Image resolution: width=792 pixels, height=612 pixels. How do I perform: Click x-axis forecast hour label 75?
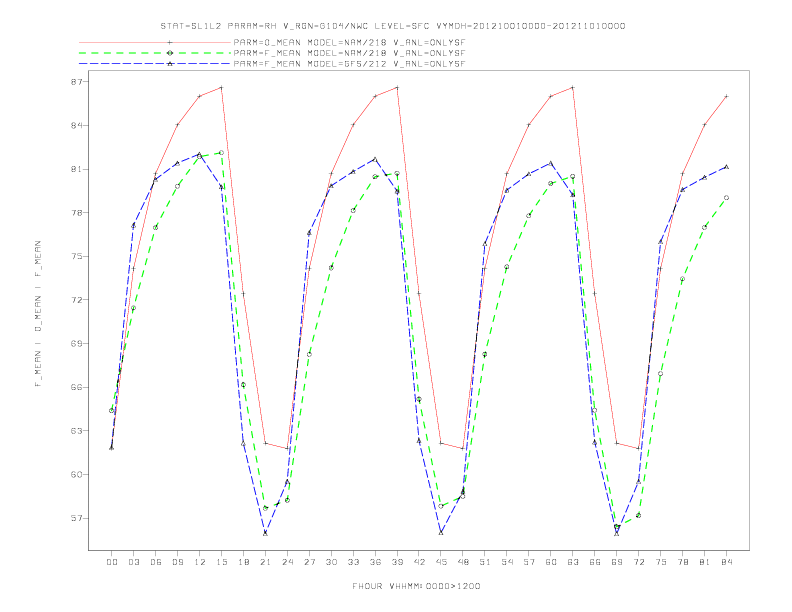(661, 562)
